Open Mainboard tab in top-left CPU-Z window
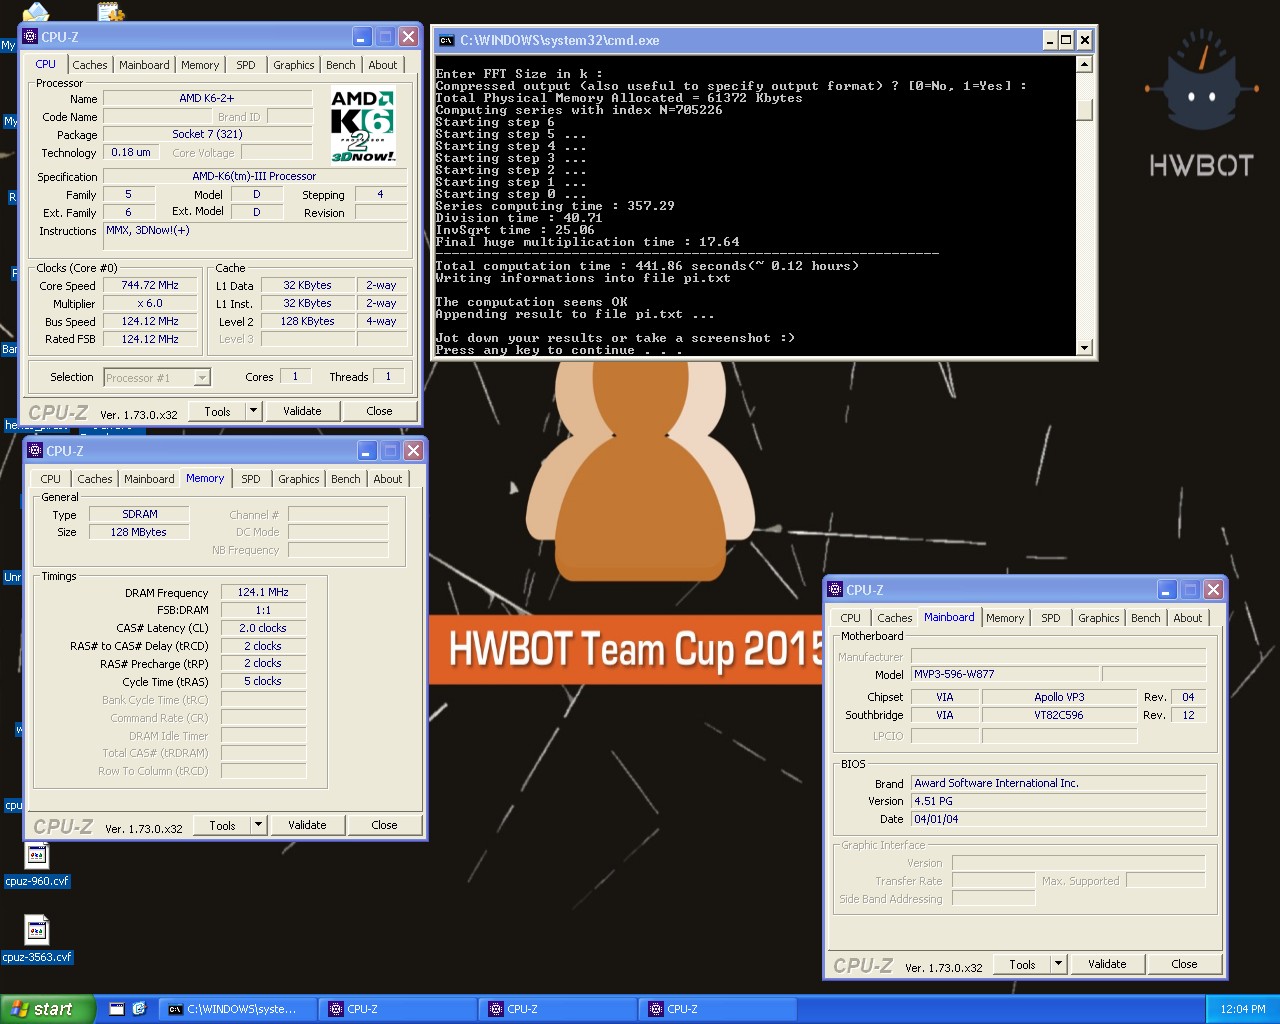 coord(144,65)
